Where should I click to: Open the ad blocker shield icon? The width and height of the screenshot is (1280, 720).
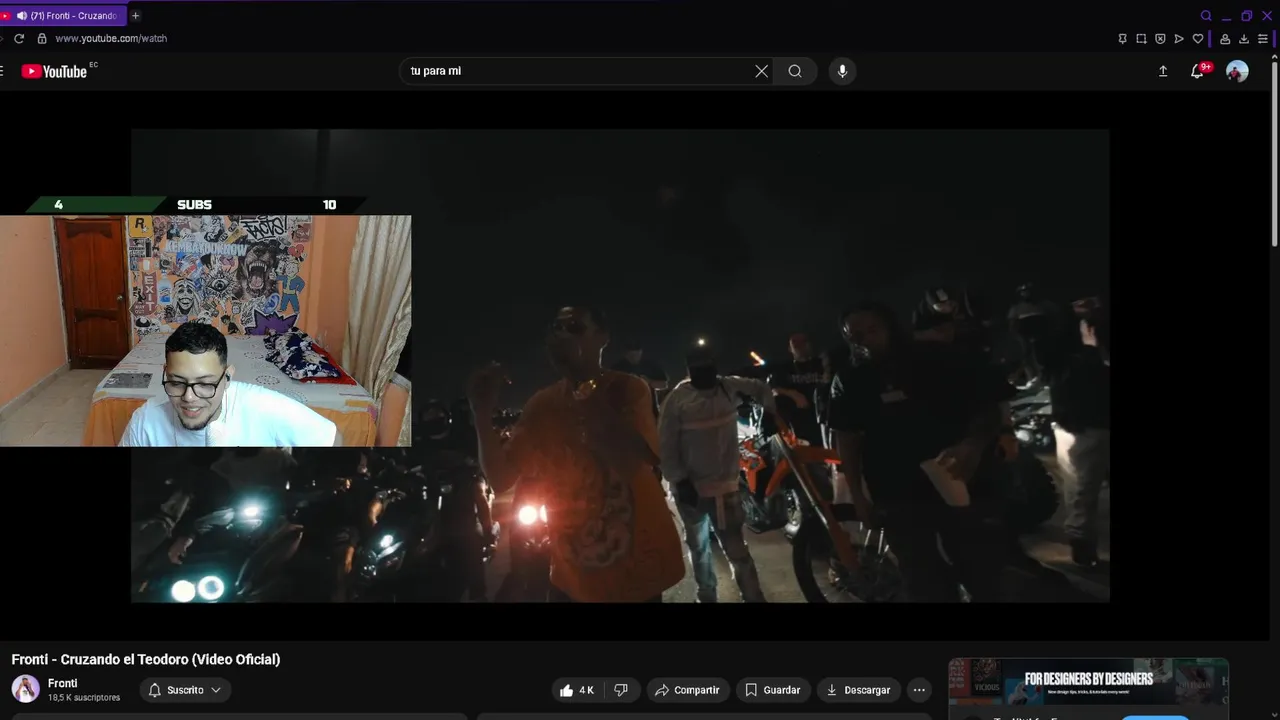click(x=1160, y=39)
